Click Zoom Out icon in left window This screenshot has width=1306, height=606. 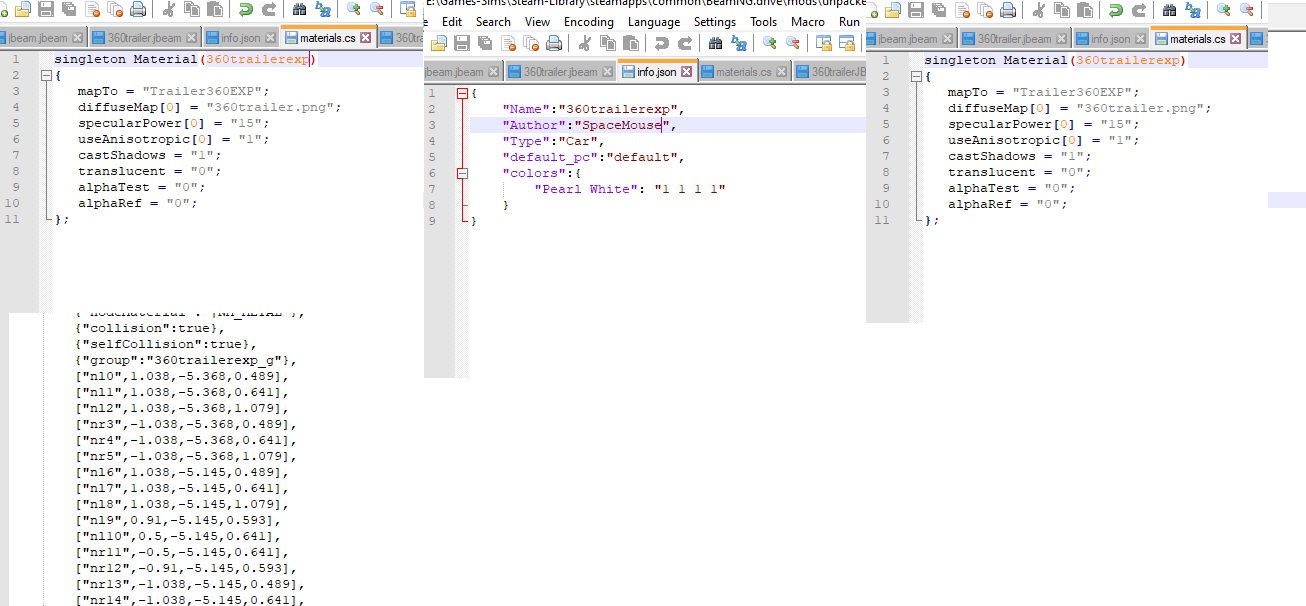[x=377, y=9]
